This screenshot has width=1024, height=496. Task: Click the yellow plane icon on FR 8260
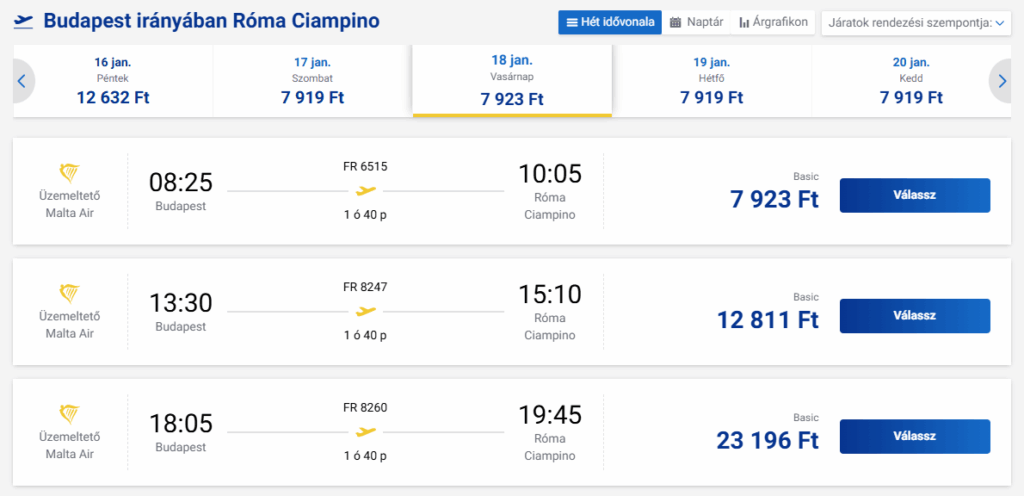[x=366, y=431]
